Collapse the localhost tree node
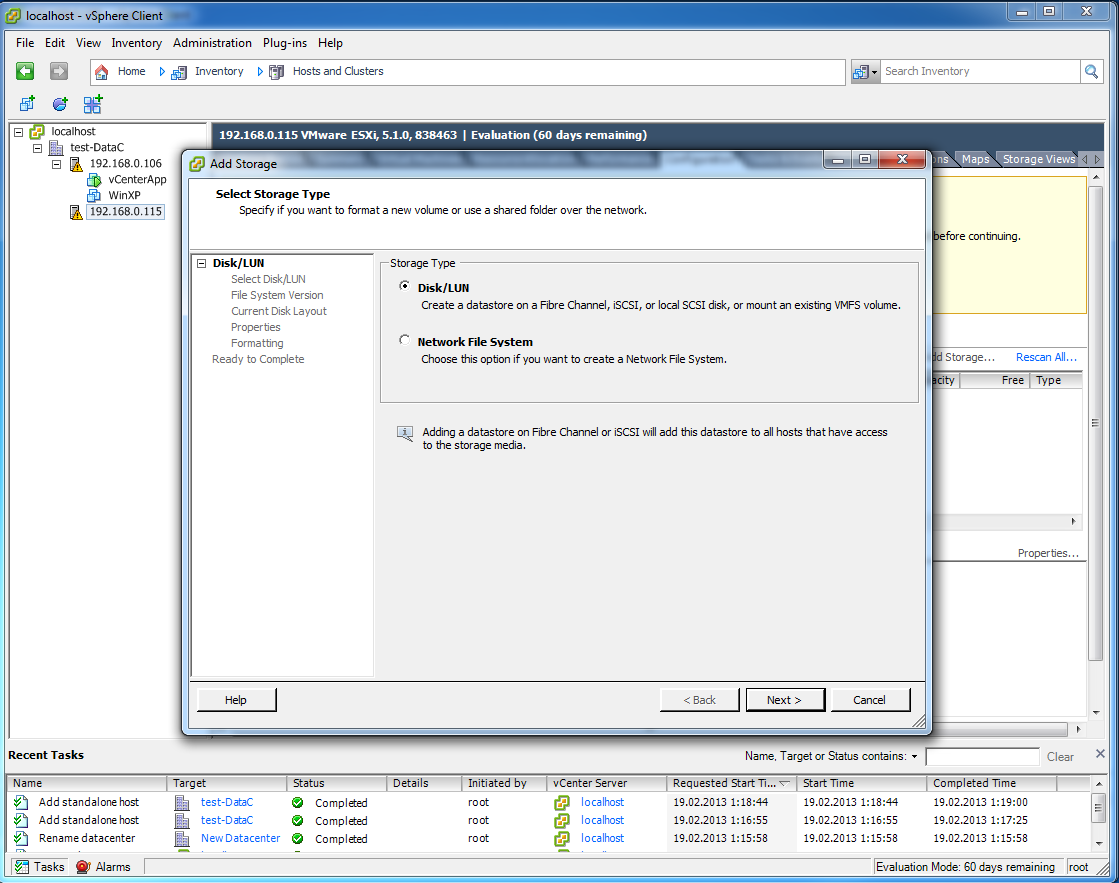 19,132
